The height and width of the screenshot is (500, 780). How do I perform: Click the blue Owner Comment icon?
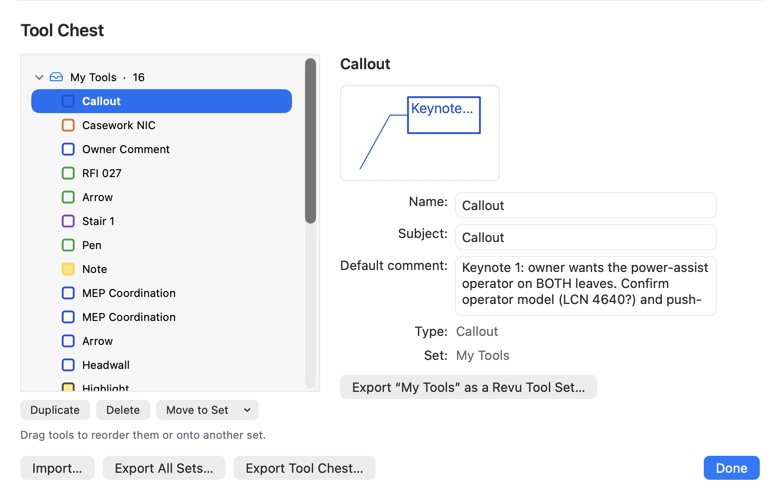pyautogui.click(x=68, y=149)
